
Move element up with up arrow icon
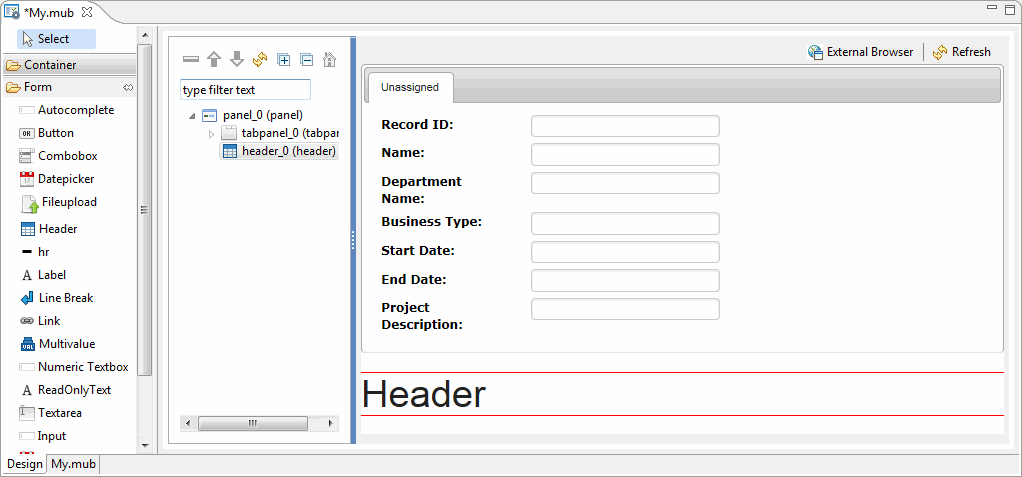pos(214,59)
